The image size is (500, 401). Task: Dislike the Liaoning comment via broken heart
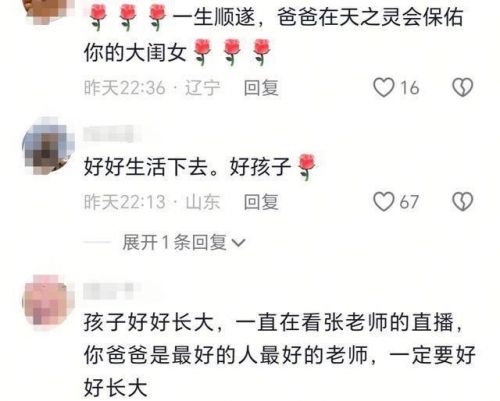click(462, 88)
